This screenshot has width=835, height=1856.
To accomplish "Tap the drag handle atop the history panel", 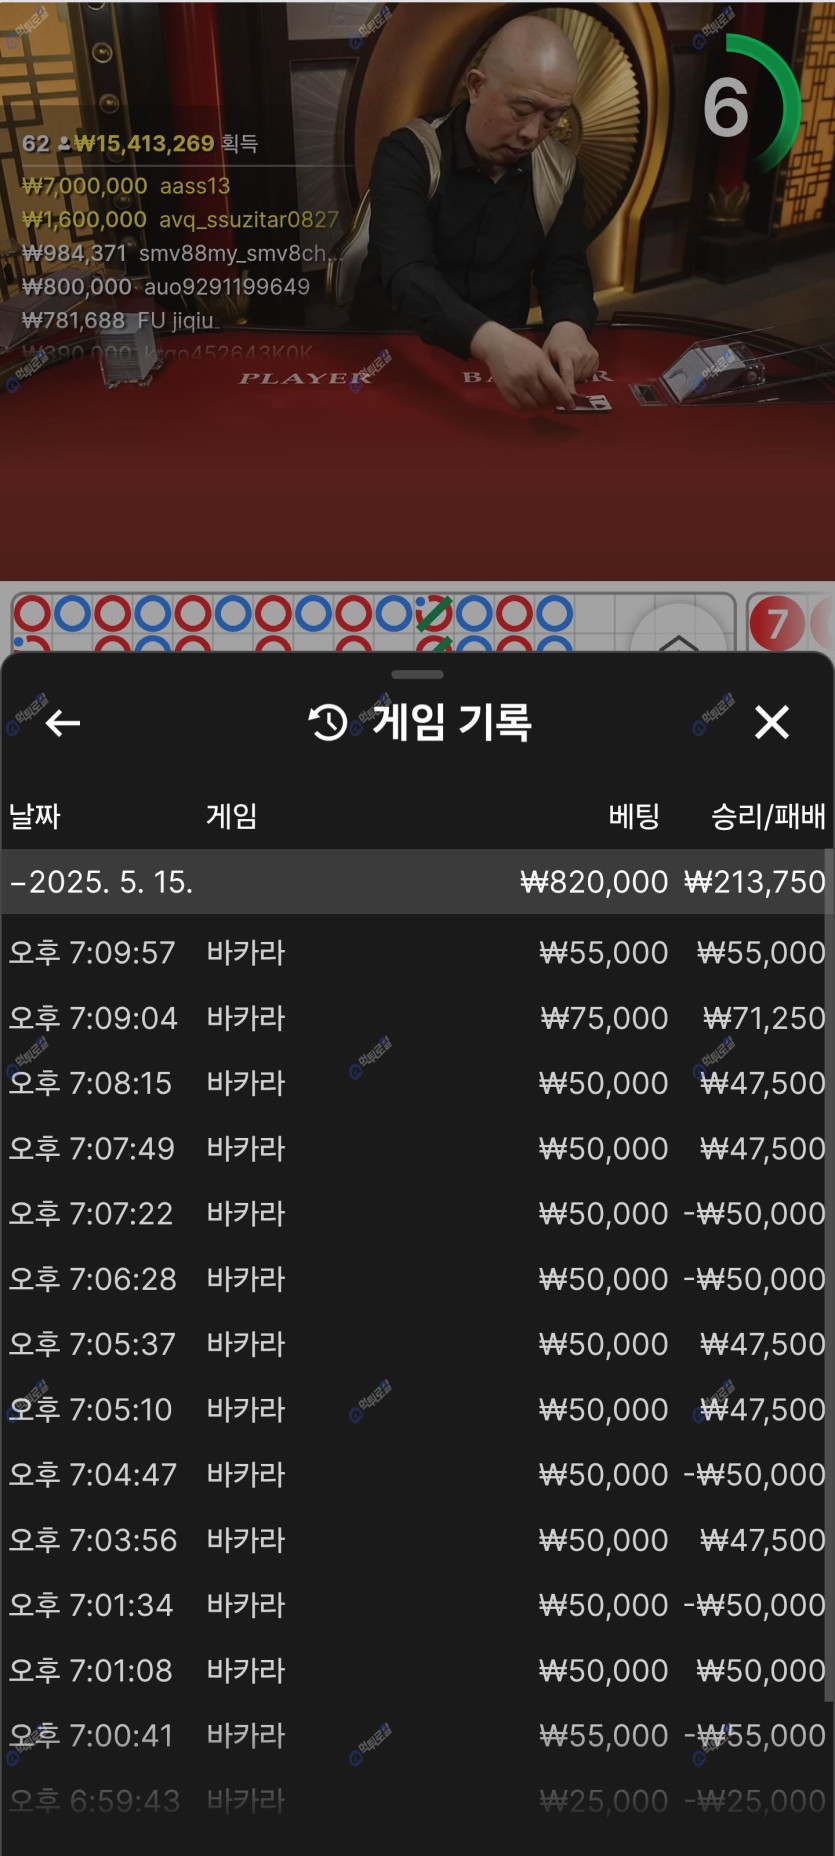I will pos(417,675).
